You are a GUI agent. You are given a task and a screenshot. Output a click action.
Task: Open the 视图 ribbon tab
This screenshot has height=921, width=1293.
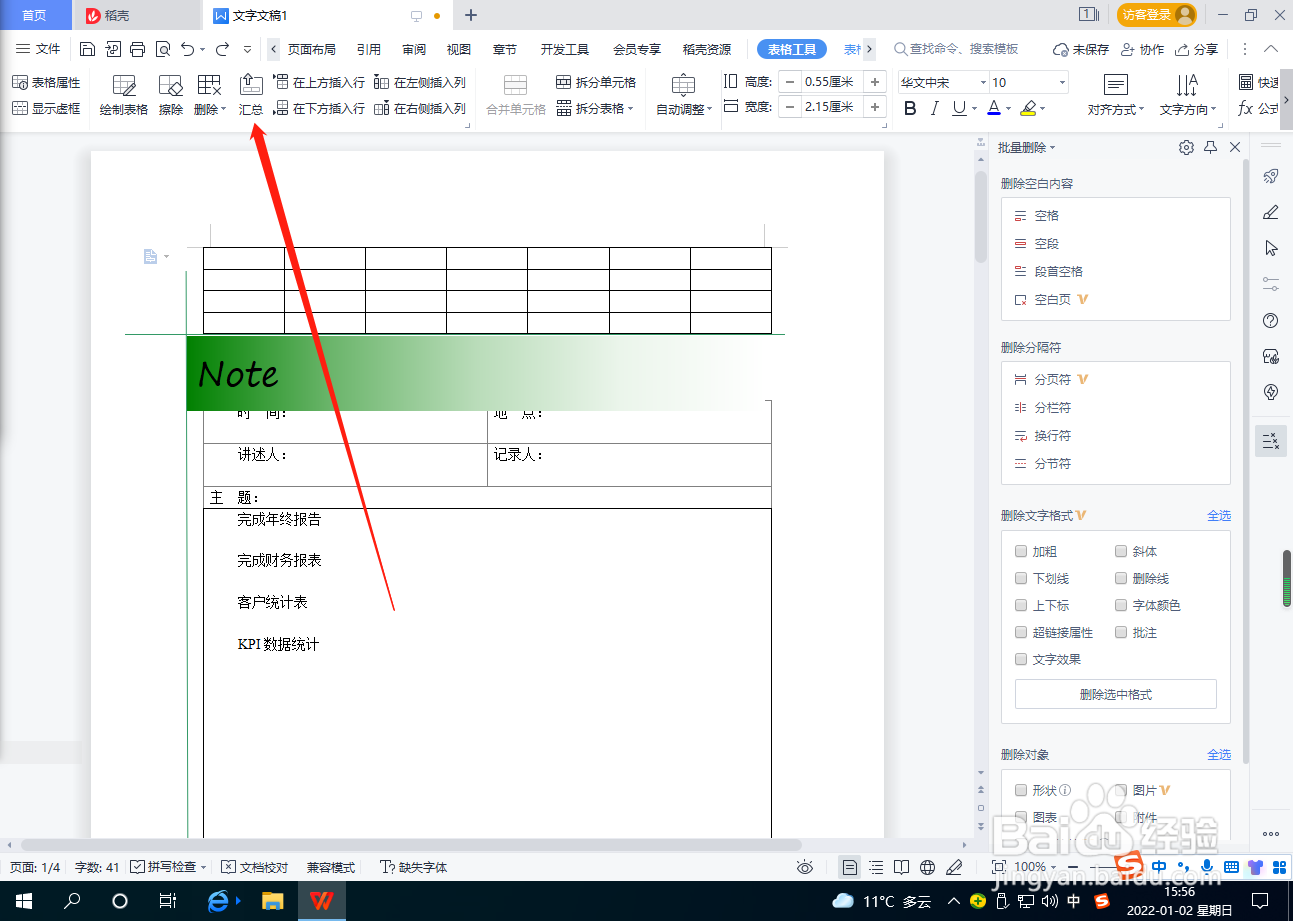pyautogui.click(x=459, y=49)
